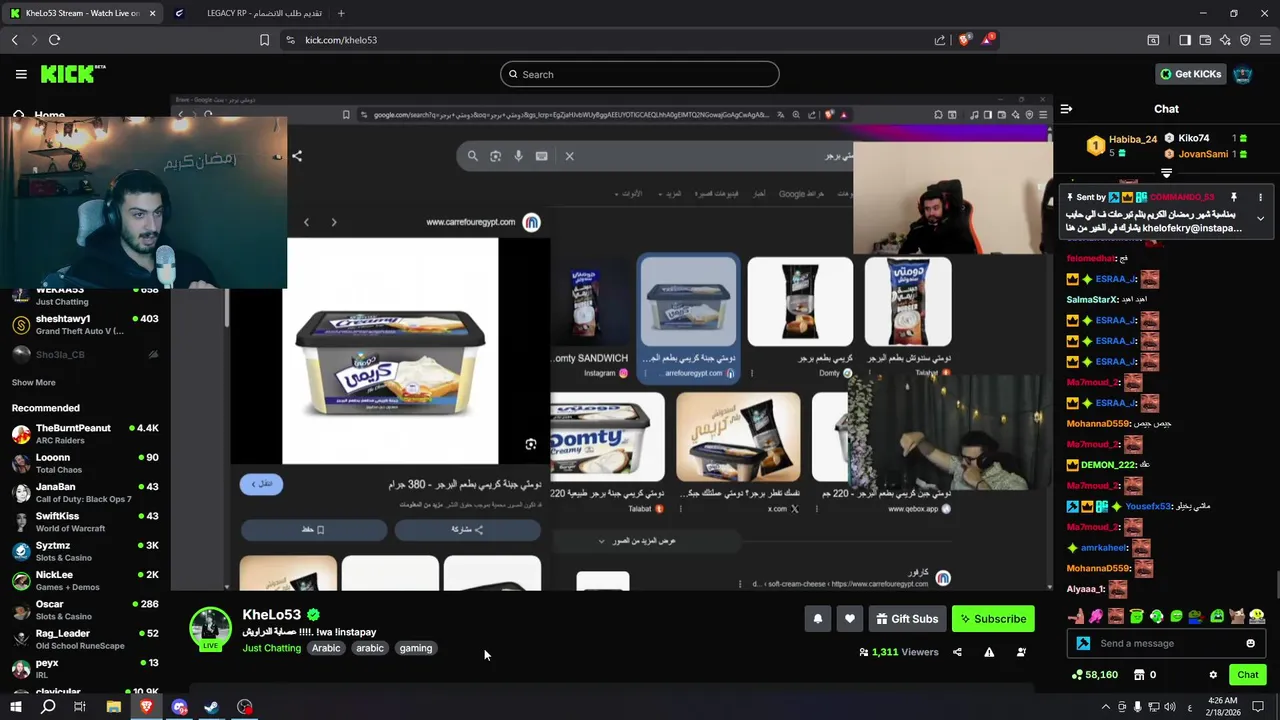Expand the pinned message chevron

[x=1260, y=218]
